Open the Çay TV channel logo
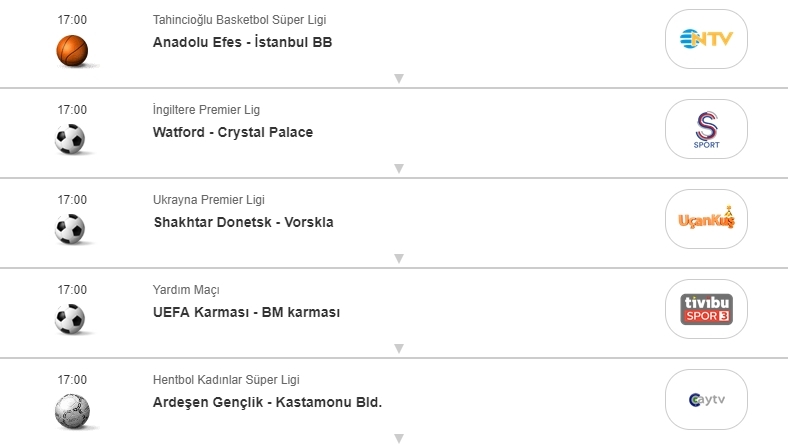This screenshot has width=788, height=445. (x=706, y=399)
